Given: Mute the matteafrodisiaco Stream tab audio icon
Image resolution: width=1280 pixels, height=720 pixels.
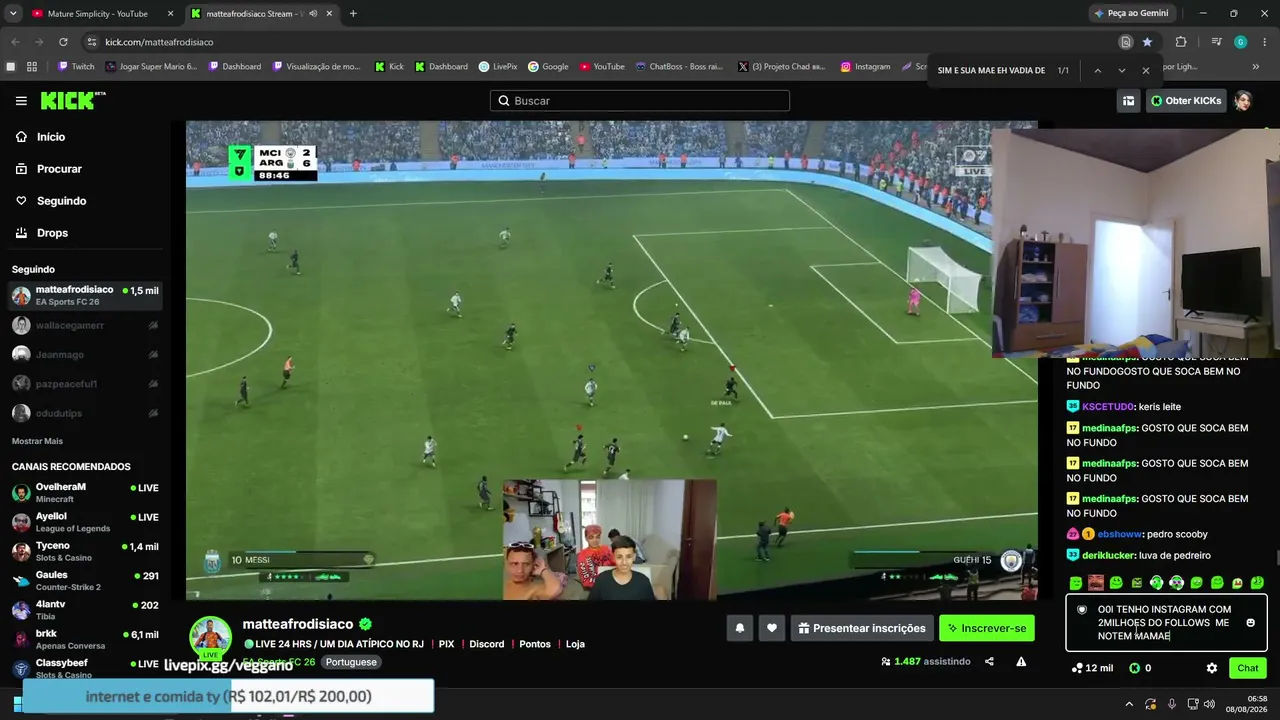Looking at the screenshot, I should click(313, 14).
